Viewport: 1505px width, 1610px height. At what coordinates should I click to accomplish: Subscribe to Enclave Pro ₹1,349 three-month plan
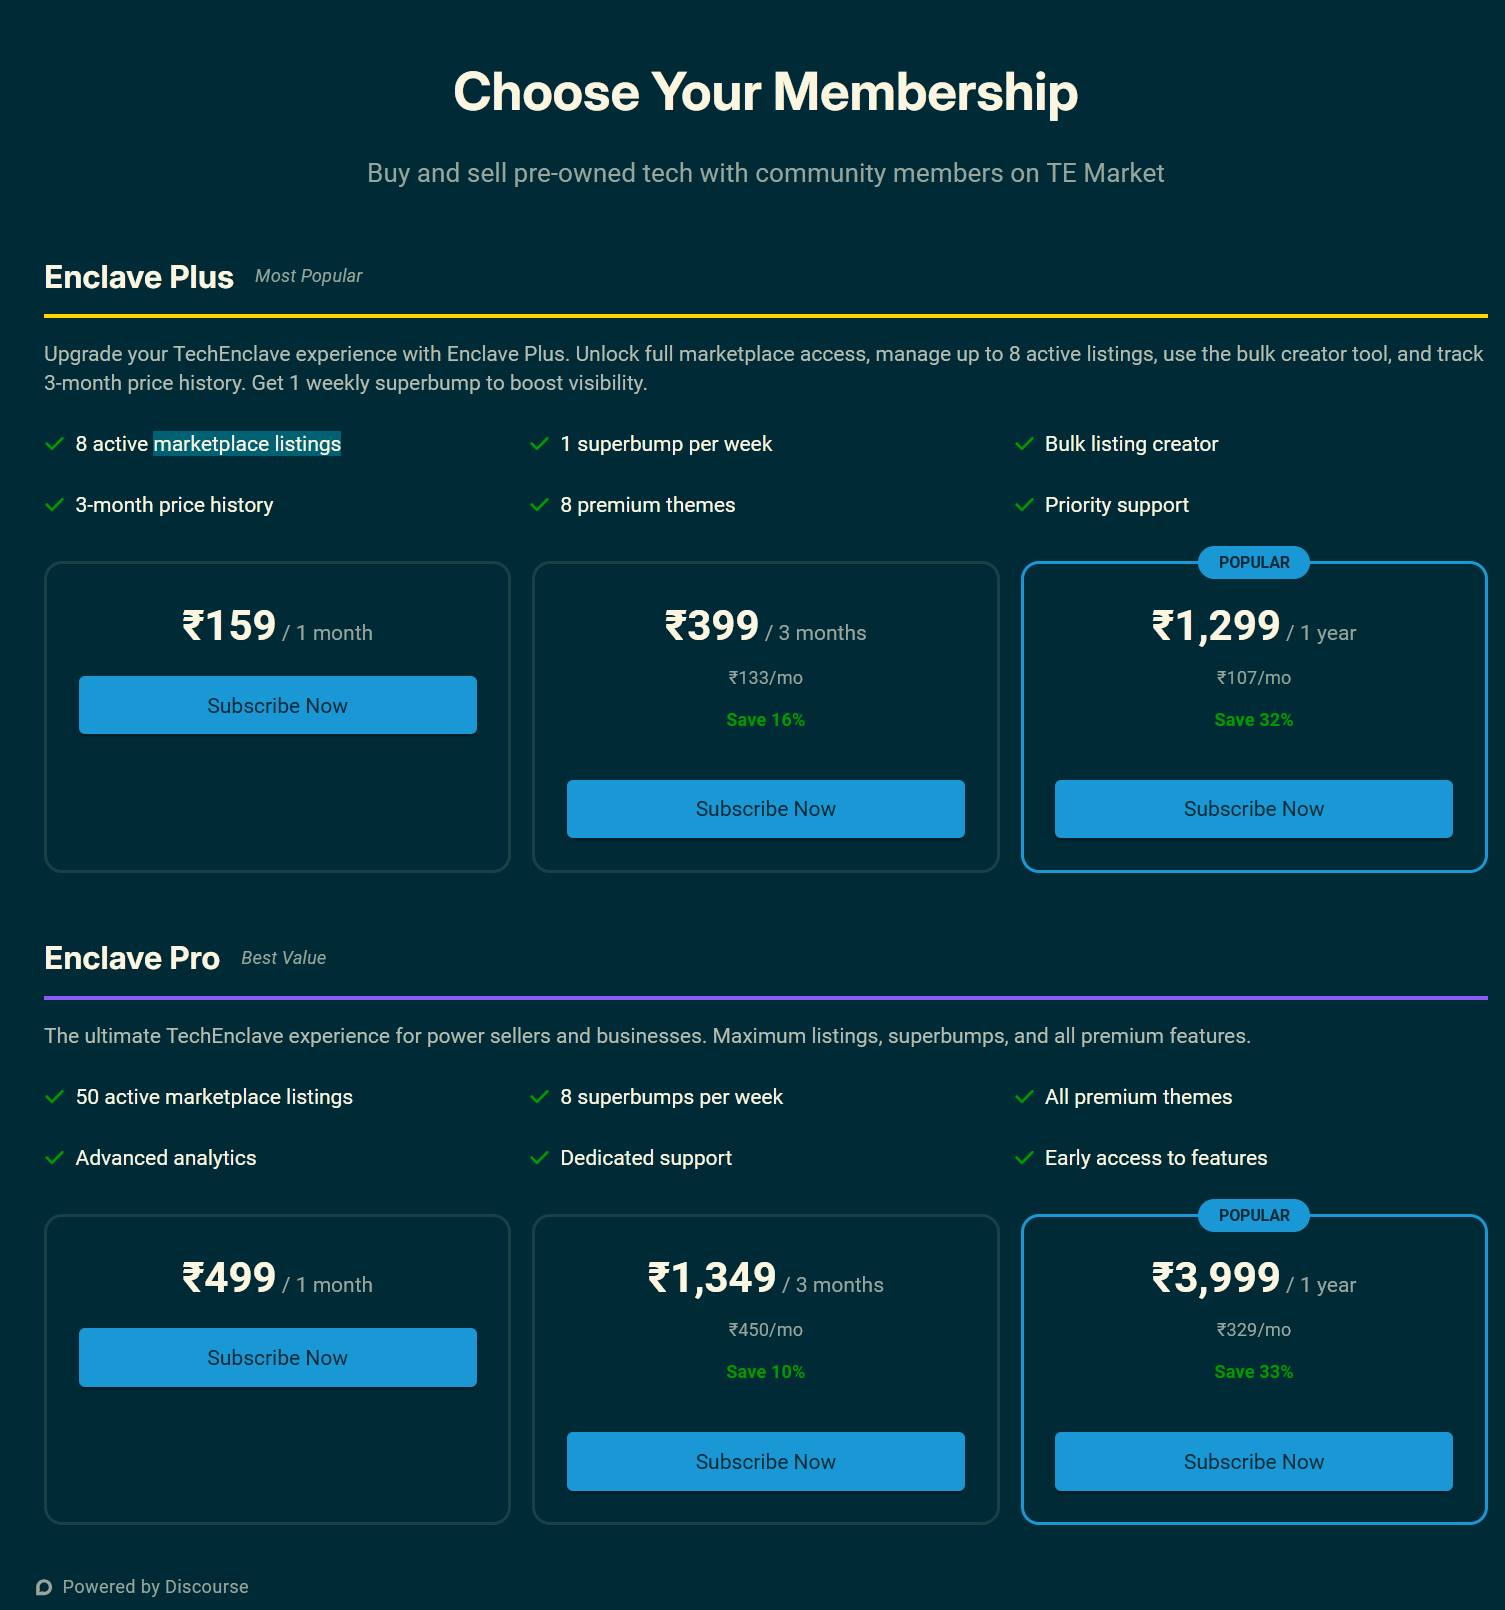point(765,1461)
